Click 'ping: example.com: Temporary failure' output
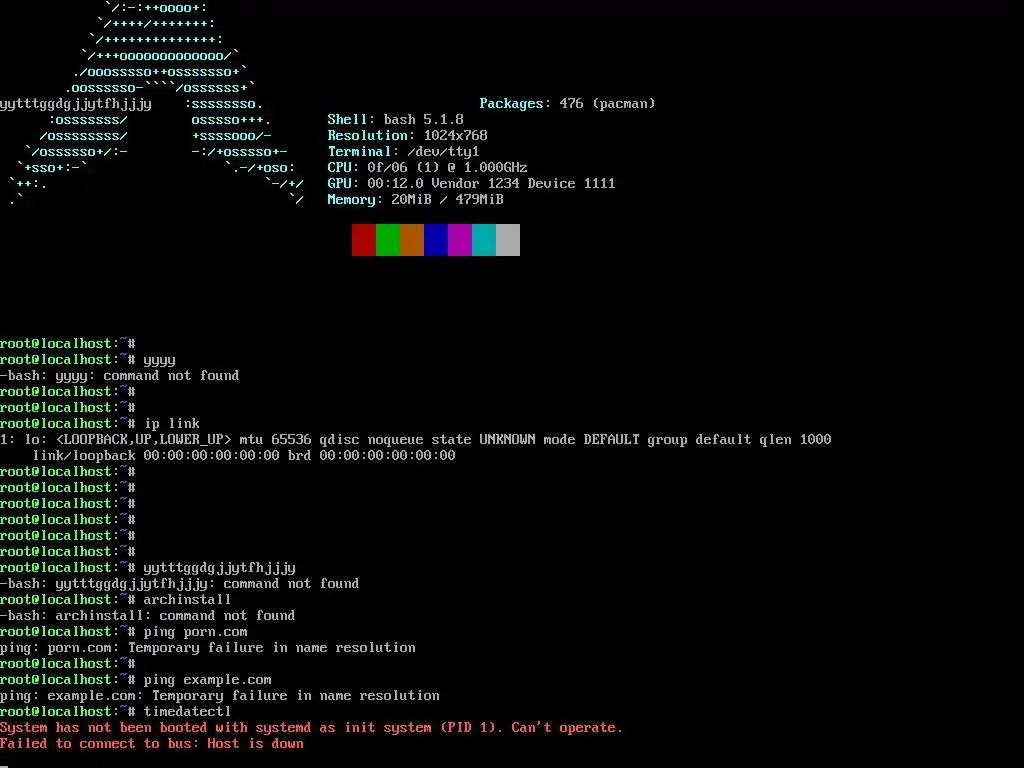1024x768 pixels. coord(219,696)
